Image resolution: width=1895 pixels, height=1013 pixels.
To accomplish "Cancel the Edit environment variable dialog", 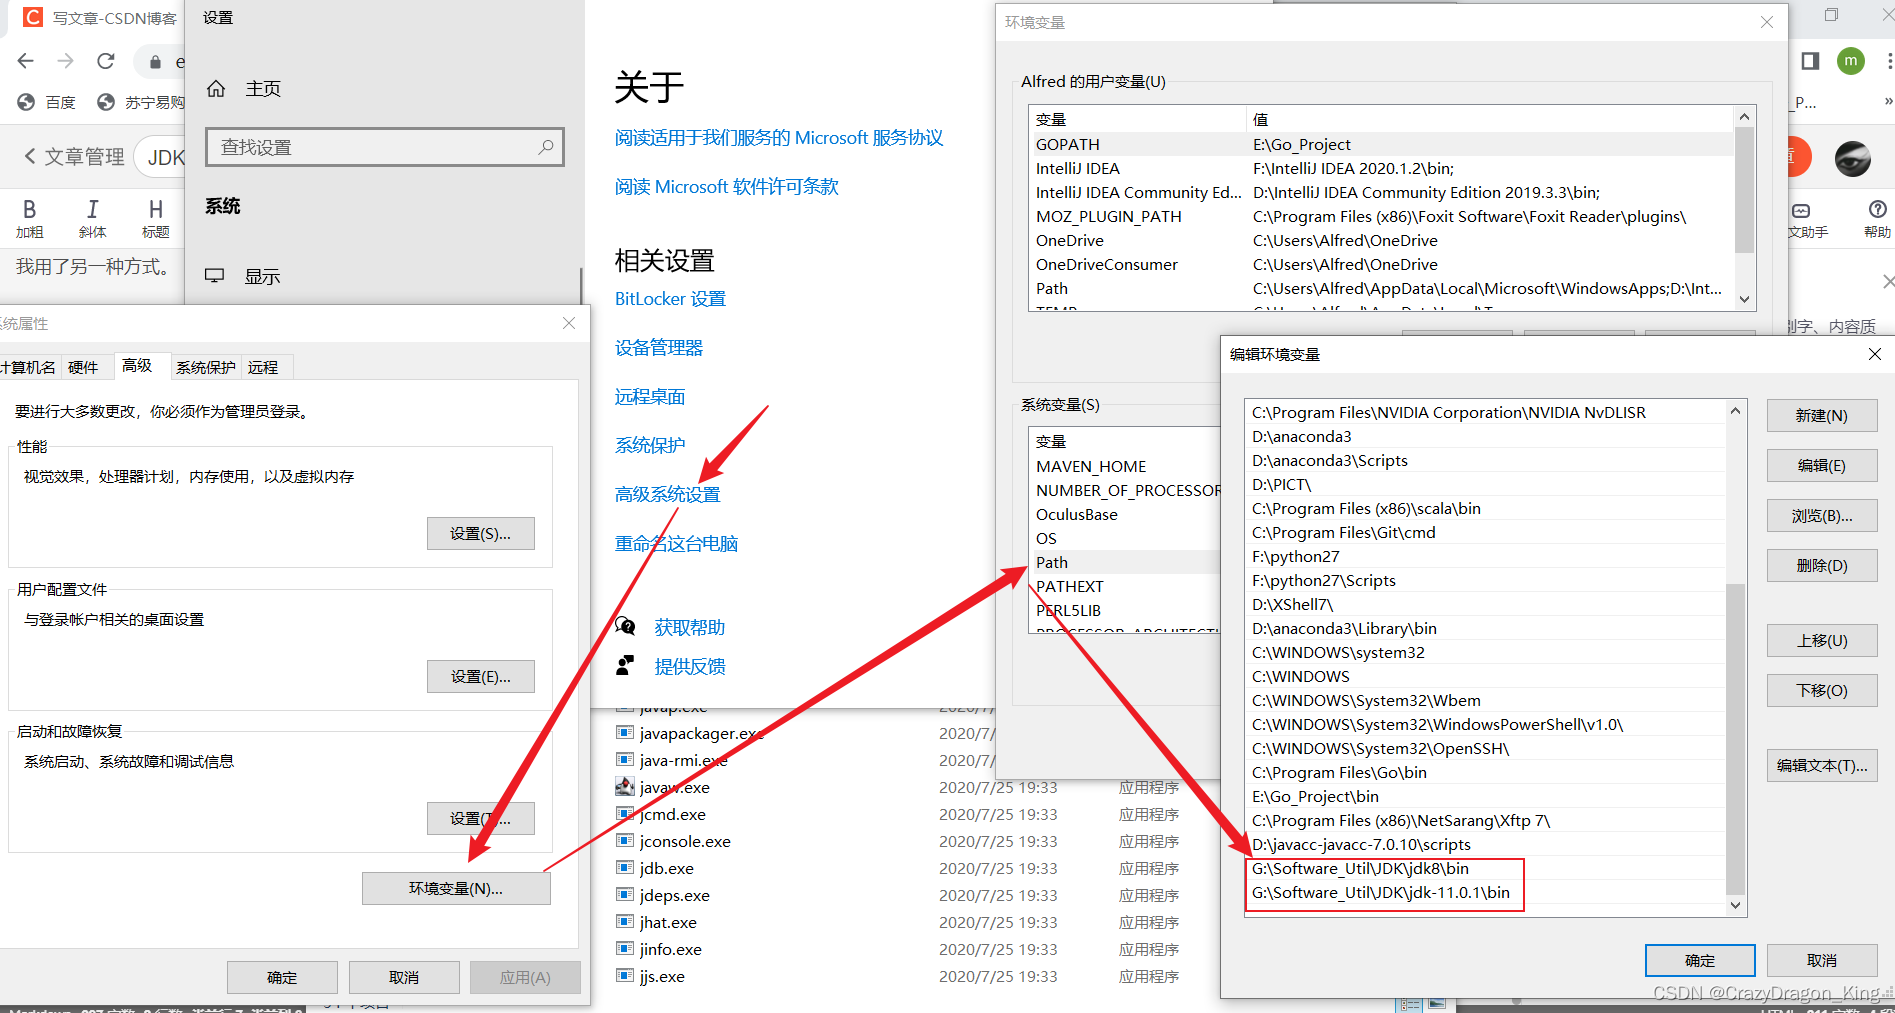I will tap(1822, 960).
